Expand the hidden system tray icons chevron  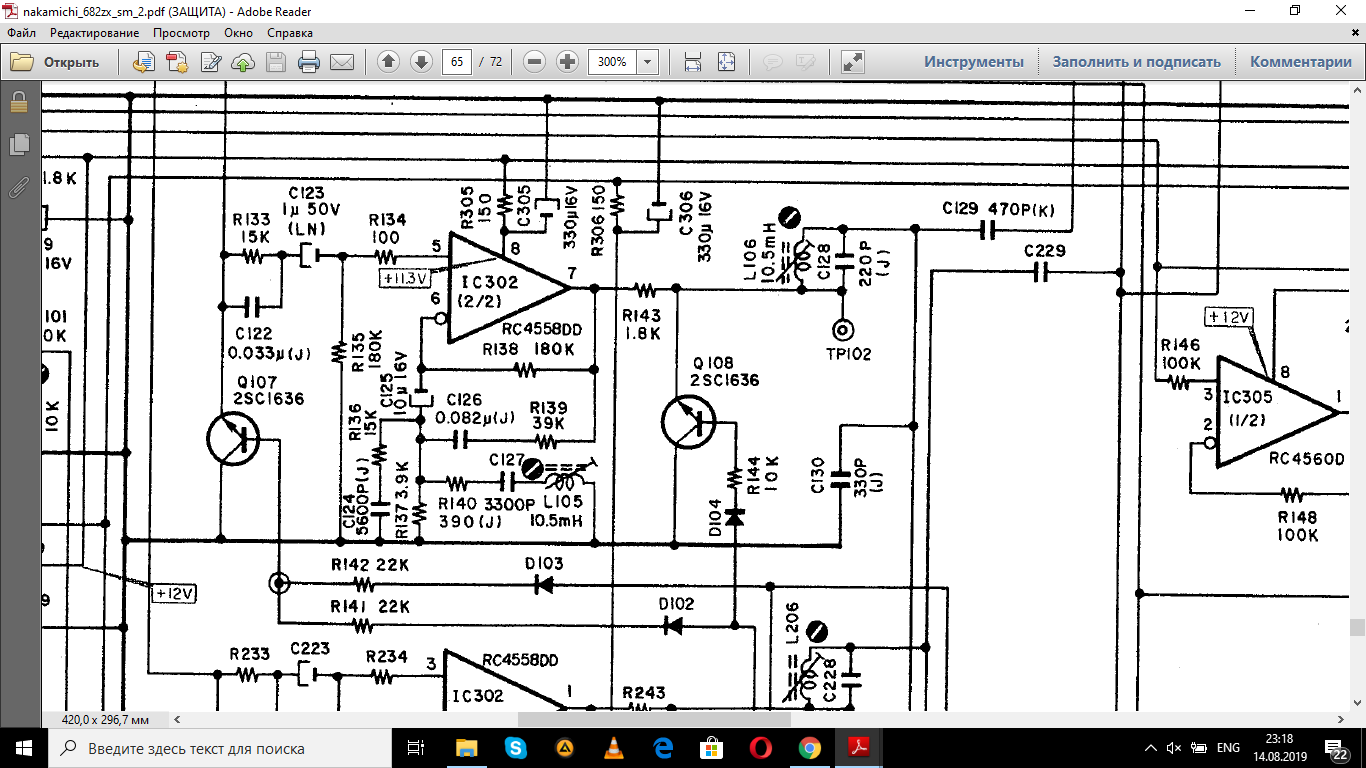pyautogui.click(x=1150, y=748)
